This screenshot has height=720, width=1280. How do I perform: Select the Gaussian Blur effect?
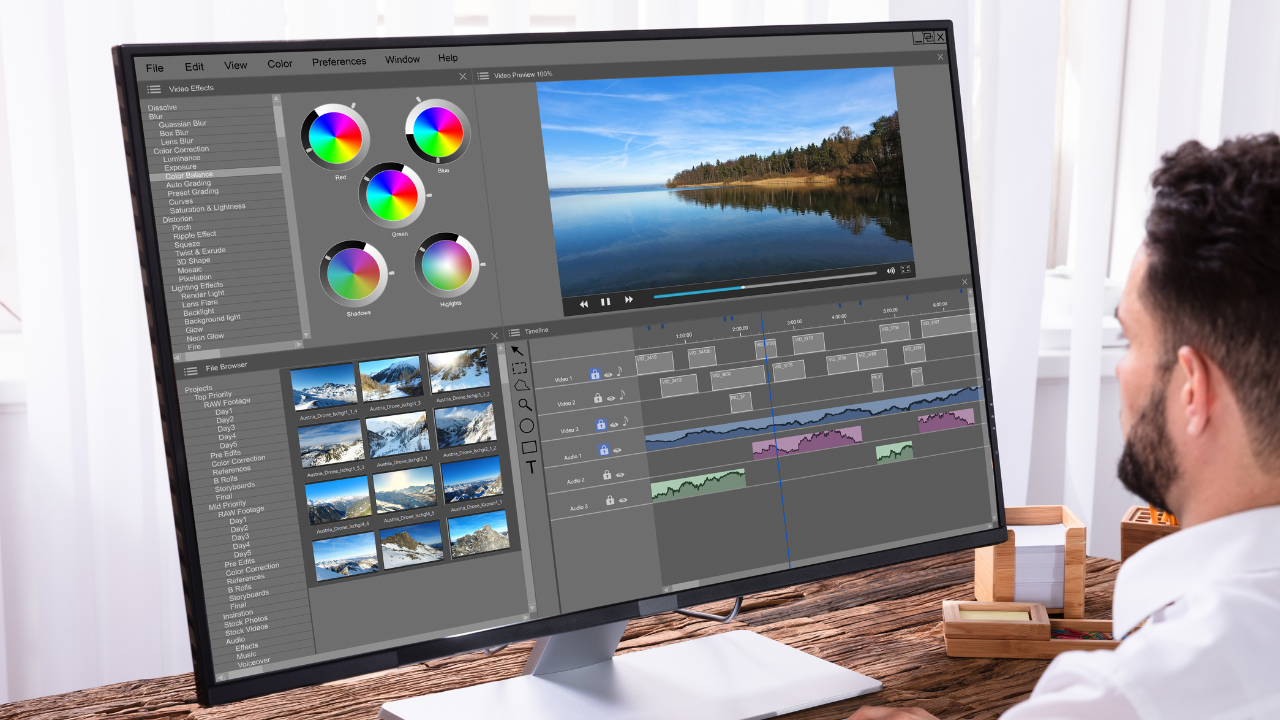pyautogui.click(x=182, y=124)
